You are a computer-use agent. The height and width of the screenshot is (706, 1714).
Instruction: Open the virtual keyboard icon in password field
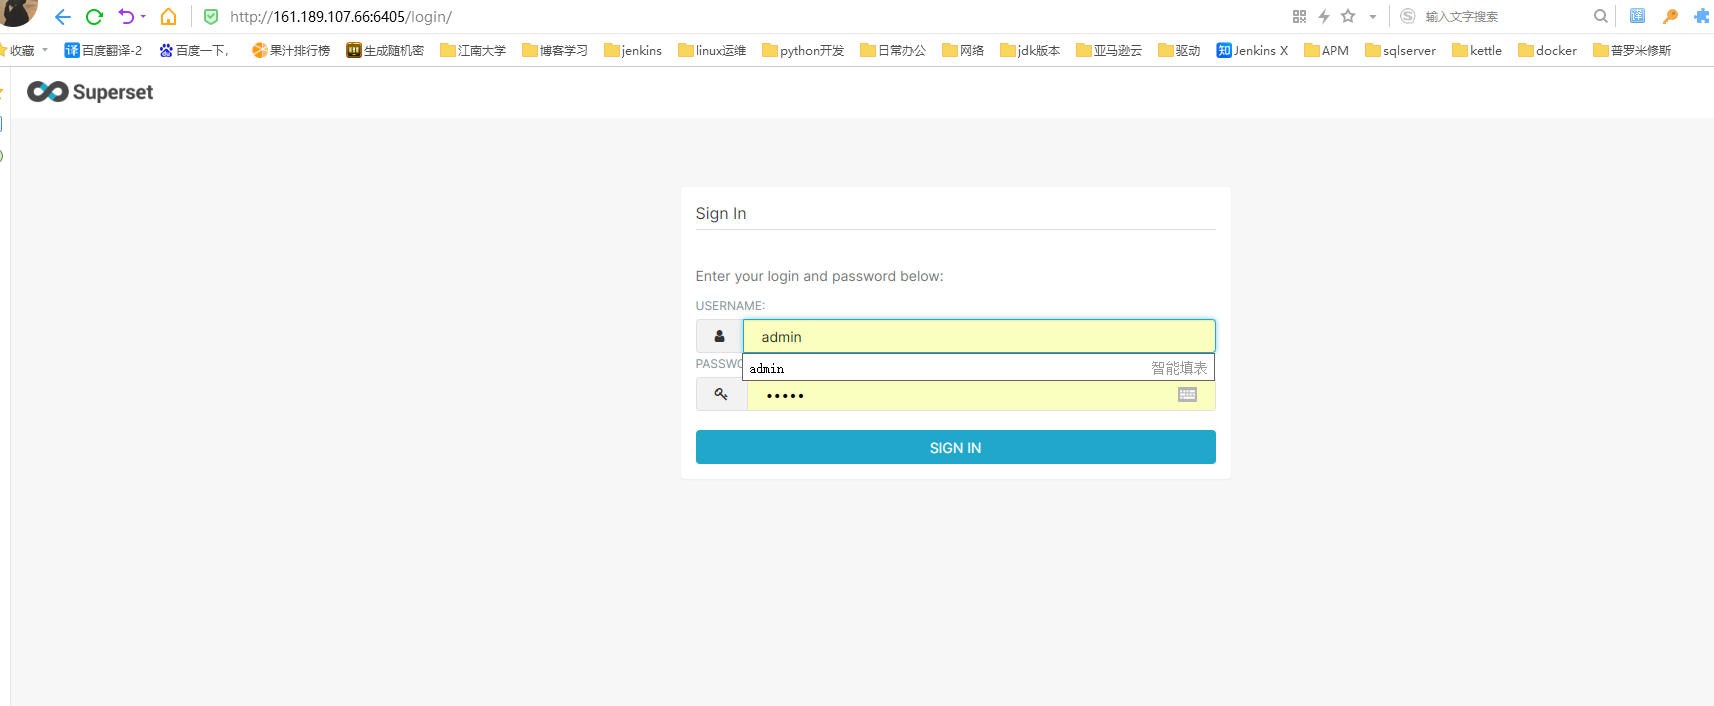(1187, 395)
